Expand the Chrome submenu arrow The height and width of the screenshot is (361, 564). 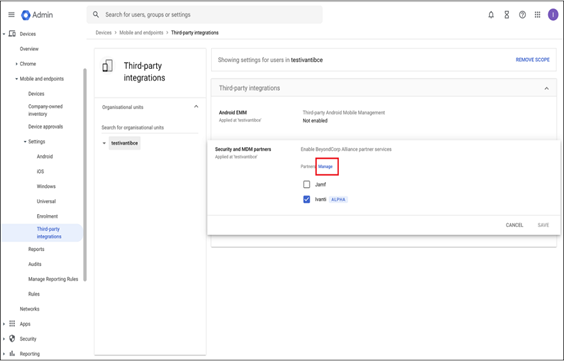[16, 64]
